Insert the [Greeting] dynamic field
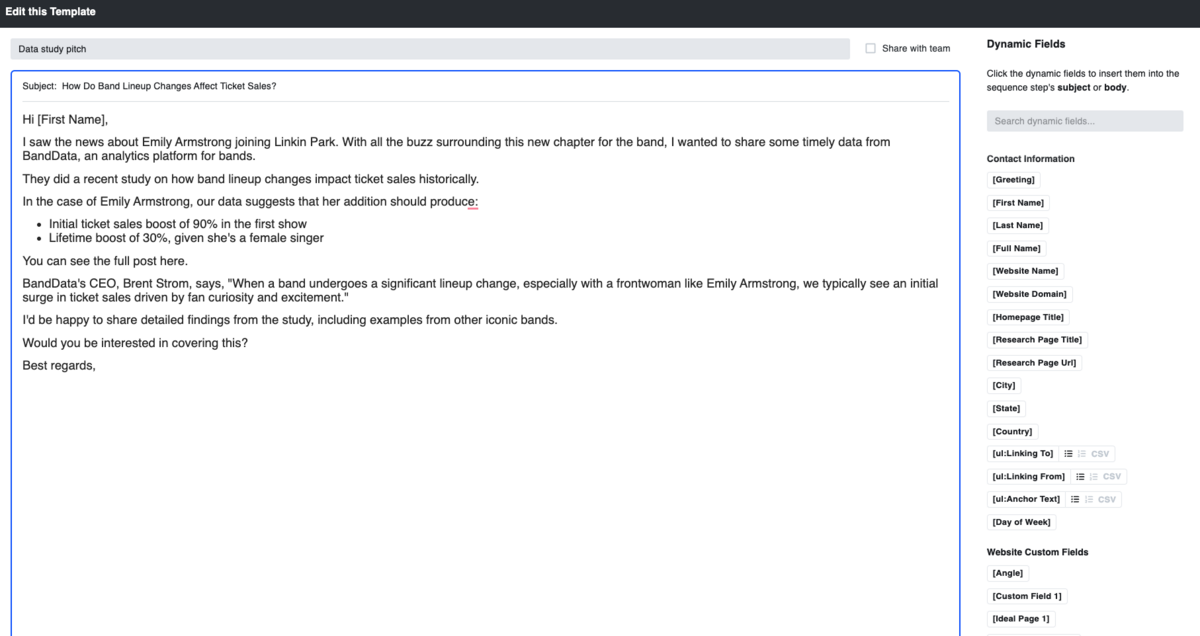The width and height of the screenshot is (1200, 636). 1013,180
